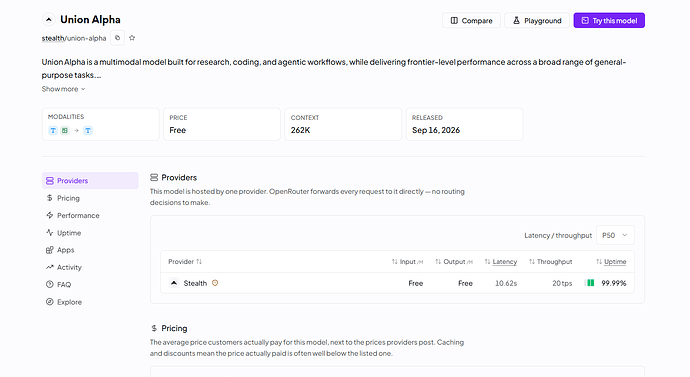Click the Stealth provider warning badge icon
The height and width of the screenshot is (377, 690).
(215, 283)
